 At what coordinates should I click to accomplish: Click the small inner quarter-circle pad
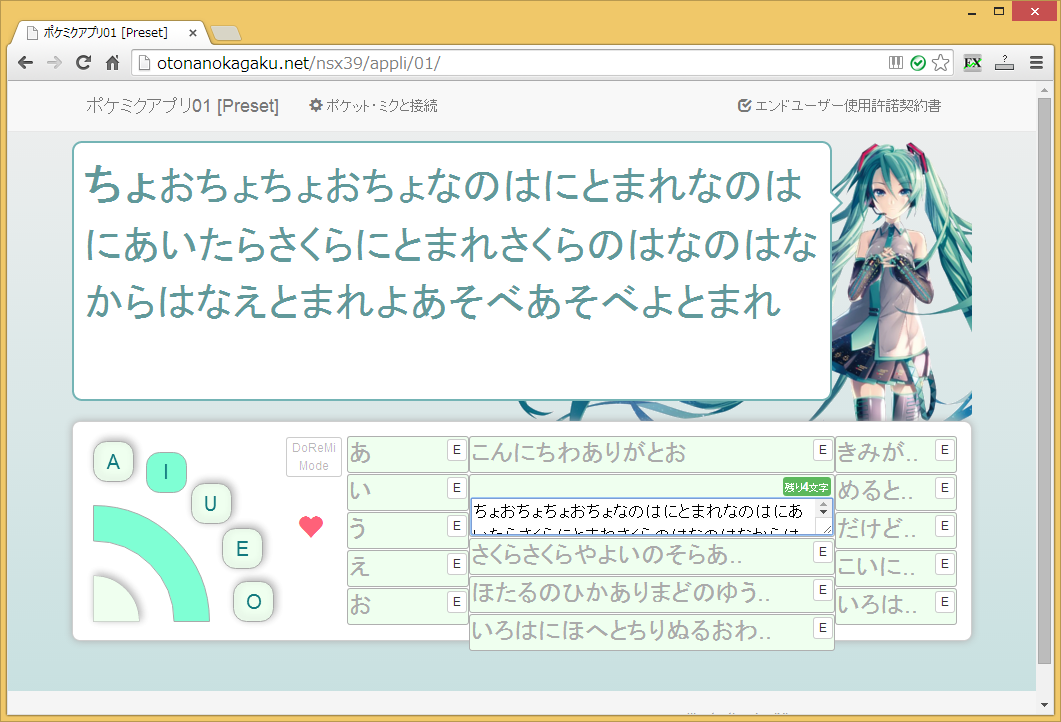coord(112,602)
